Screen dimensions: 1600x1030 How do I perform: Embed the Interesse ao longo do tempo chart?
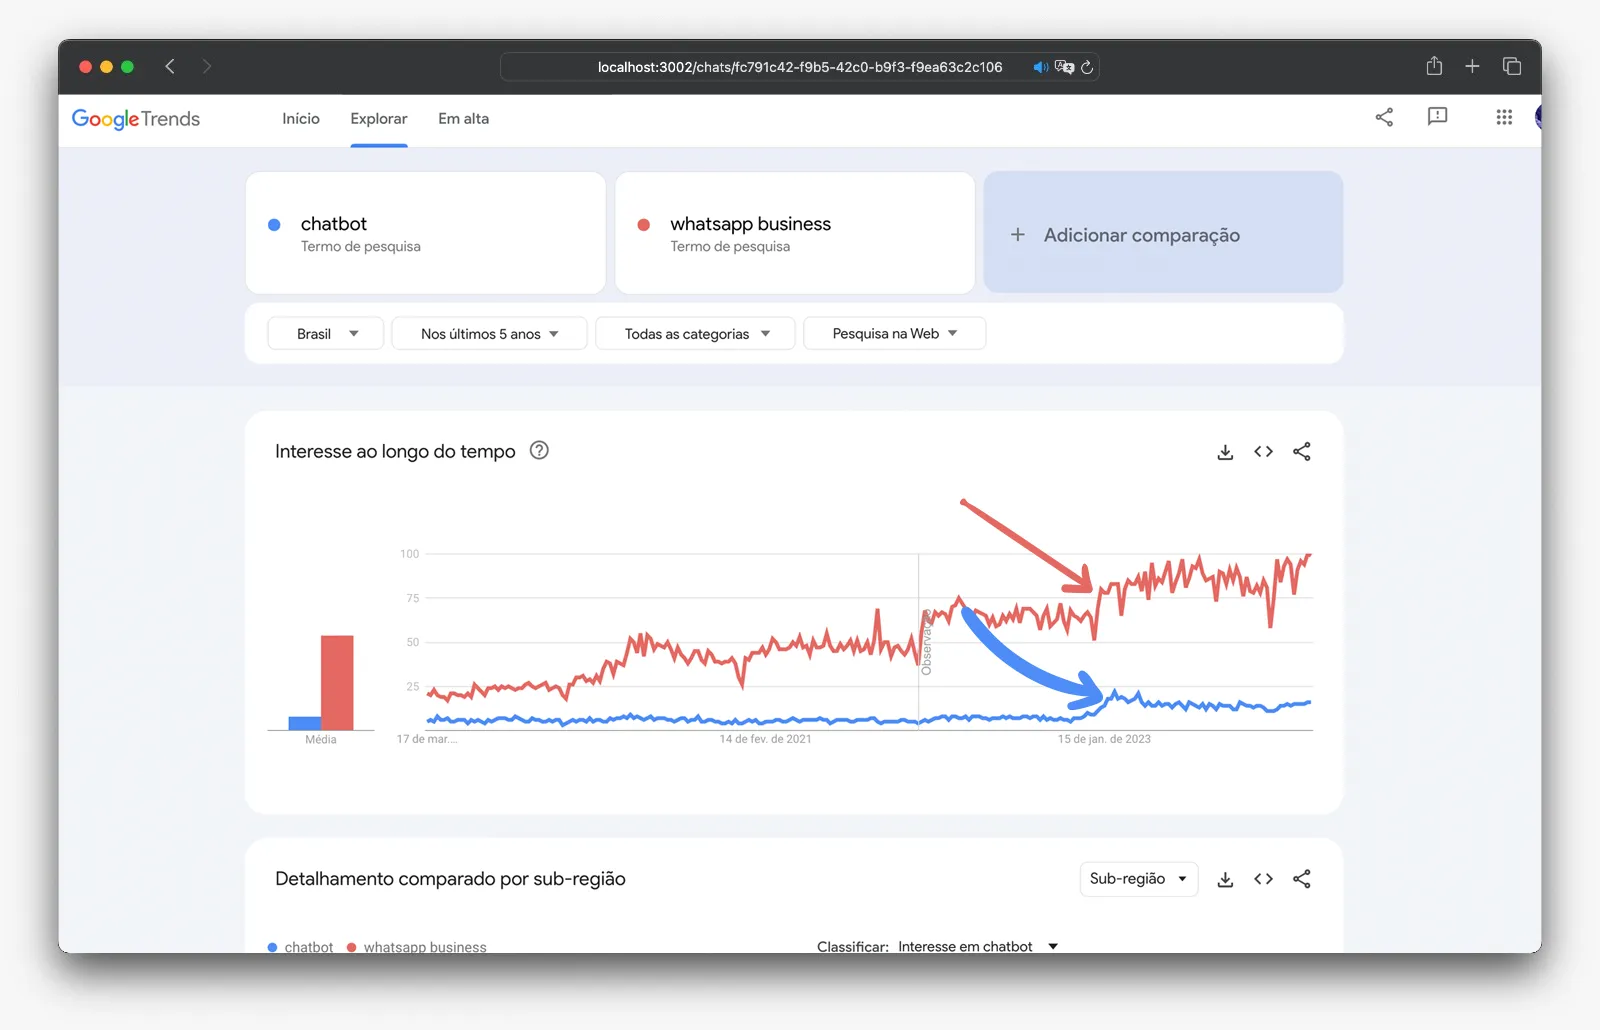(x=1263, y=452)
